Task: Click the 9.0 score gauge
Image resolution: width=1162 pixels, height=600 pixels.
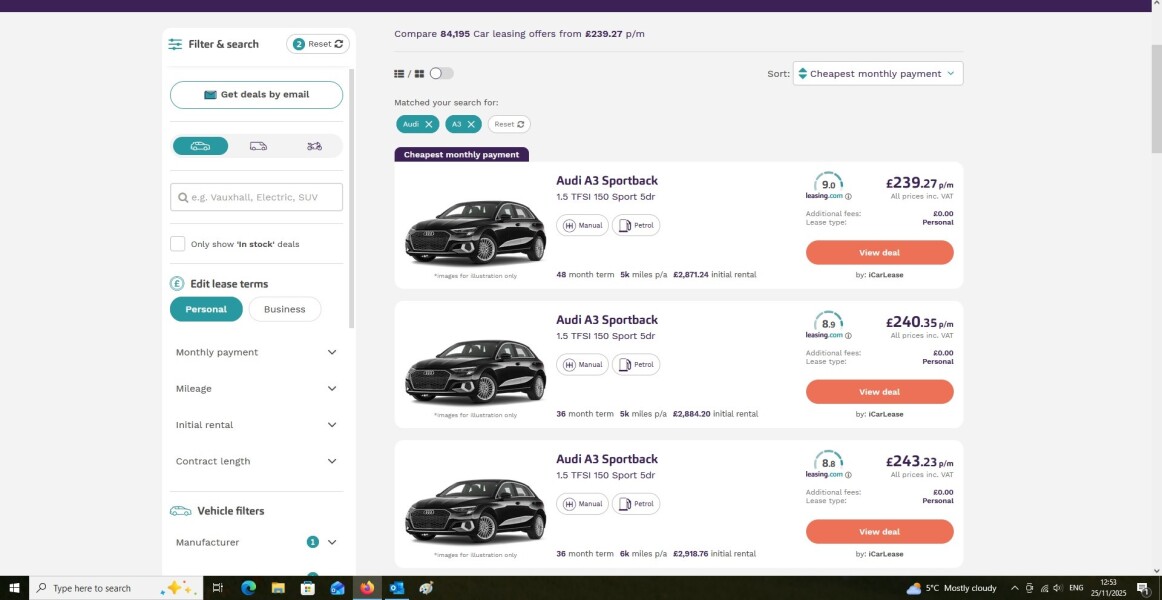Action: coord(829,182)
